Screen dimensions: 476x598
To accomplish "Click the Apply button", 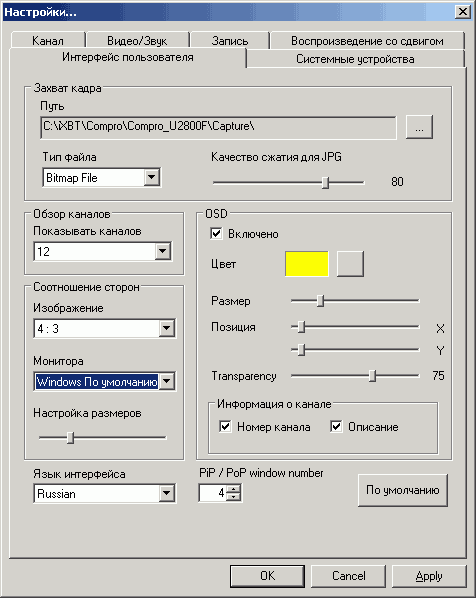I will point(429,576).
